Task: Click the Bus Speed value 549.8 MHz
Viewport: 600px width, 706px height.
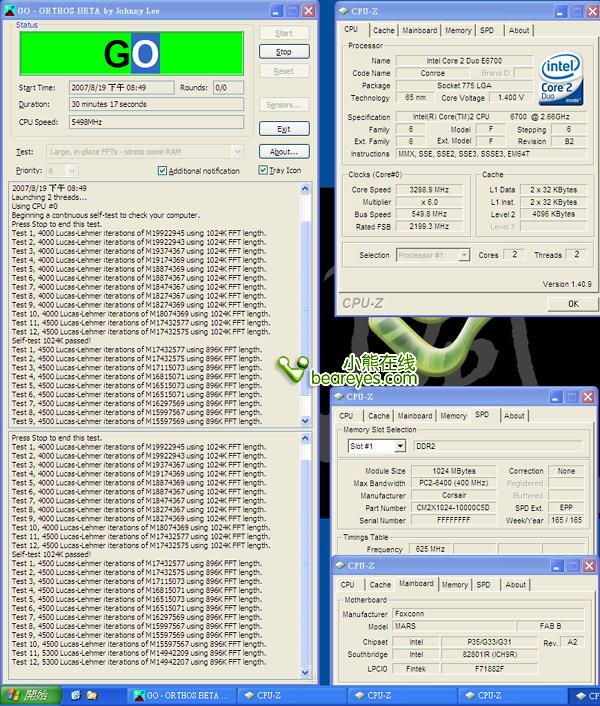Action: point(429,214)
